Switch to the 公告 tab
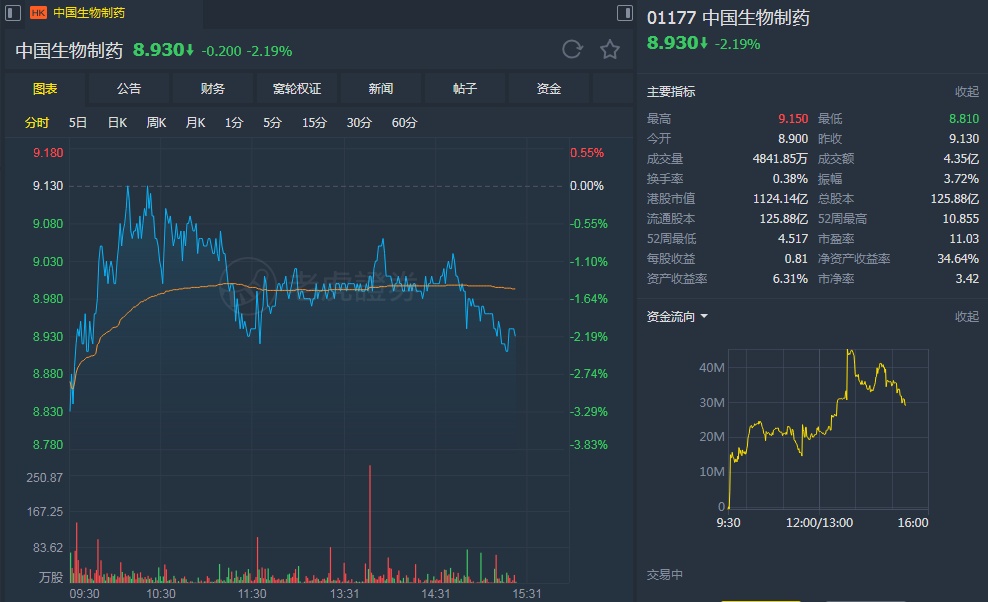This screenshot has width=988, height=602. (129, 89)
